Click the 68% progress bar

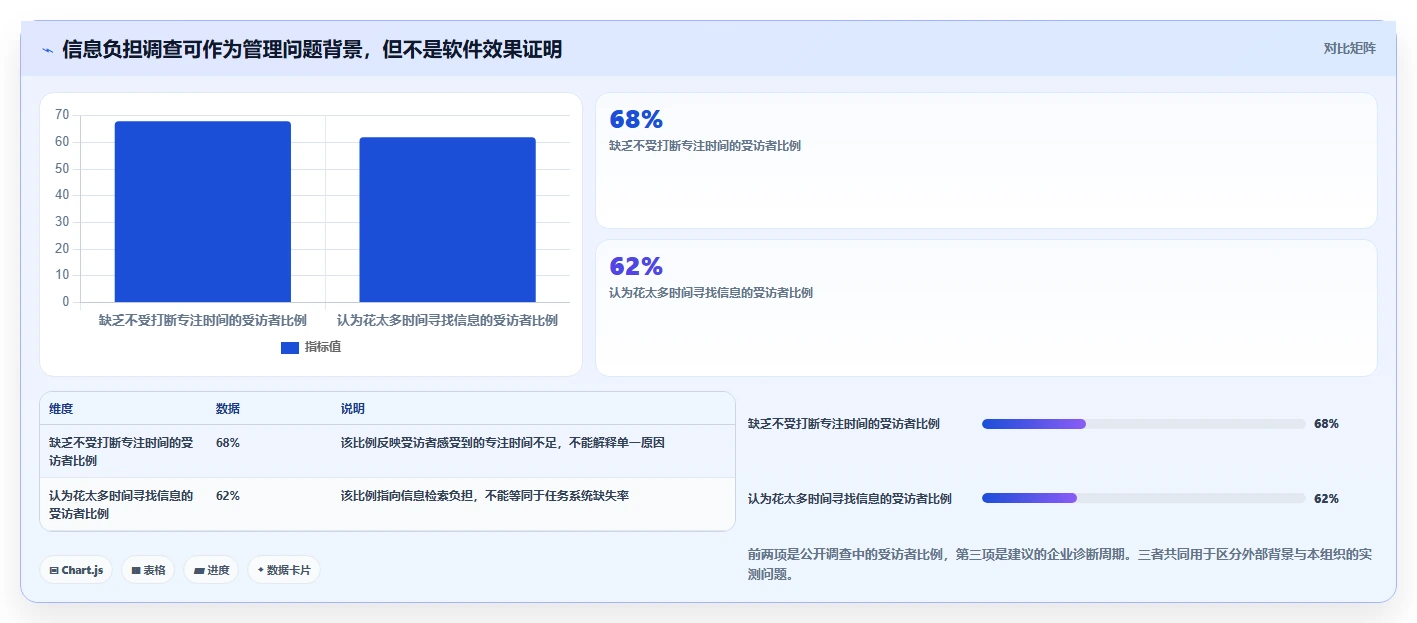coord(1144,424)
